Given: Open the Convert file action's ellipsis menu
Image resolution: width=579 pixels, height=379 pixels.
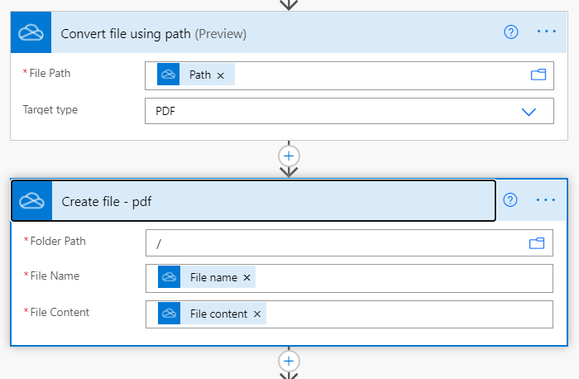Looking at the screenshot, I should (x=546, y=31).
